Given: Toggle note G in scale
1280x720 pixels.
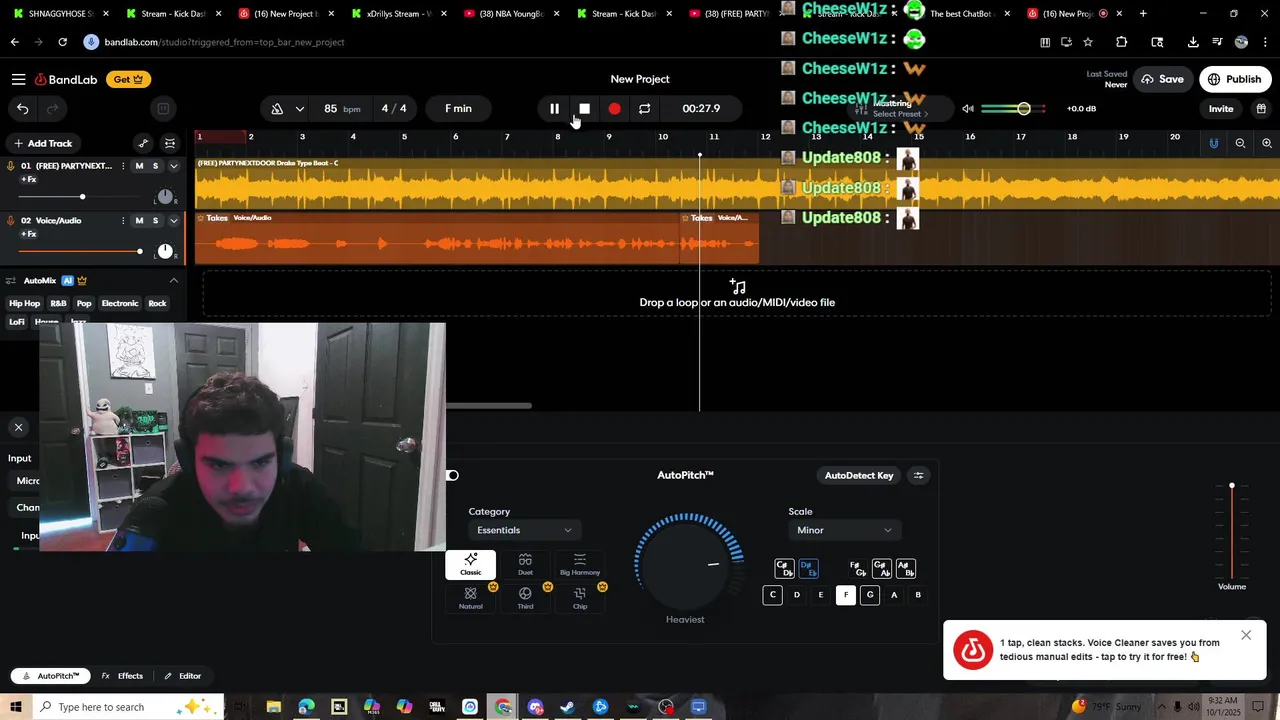Looking at the screenshot, I should [870, 595].
